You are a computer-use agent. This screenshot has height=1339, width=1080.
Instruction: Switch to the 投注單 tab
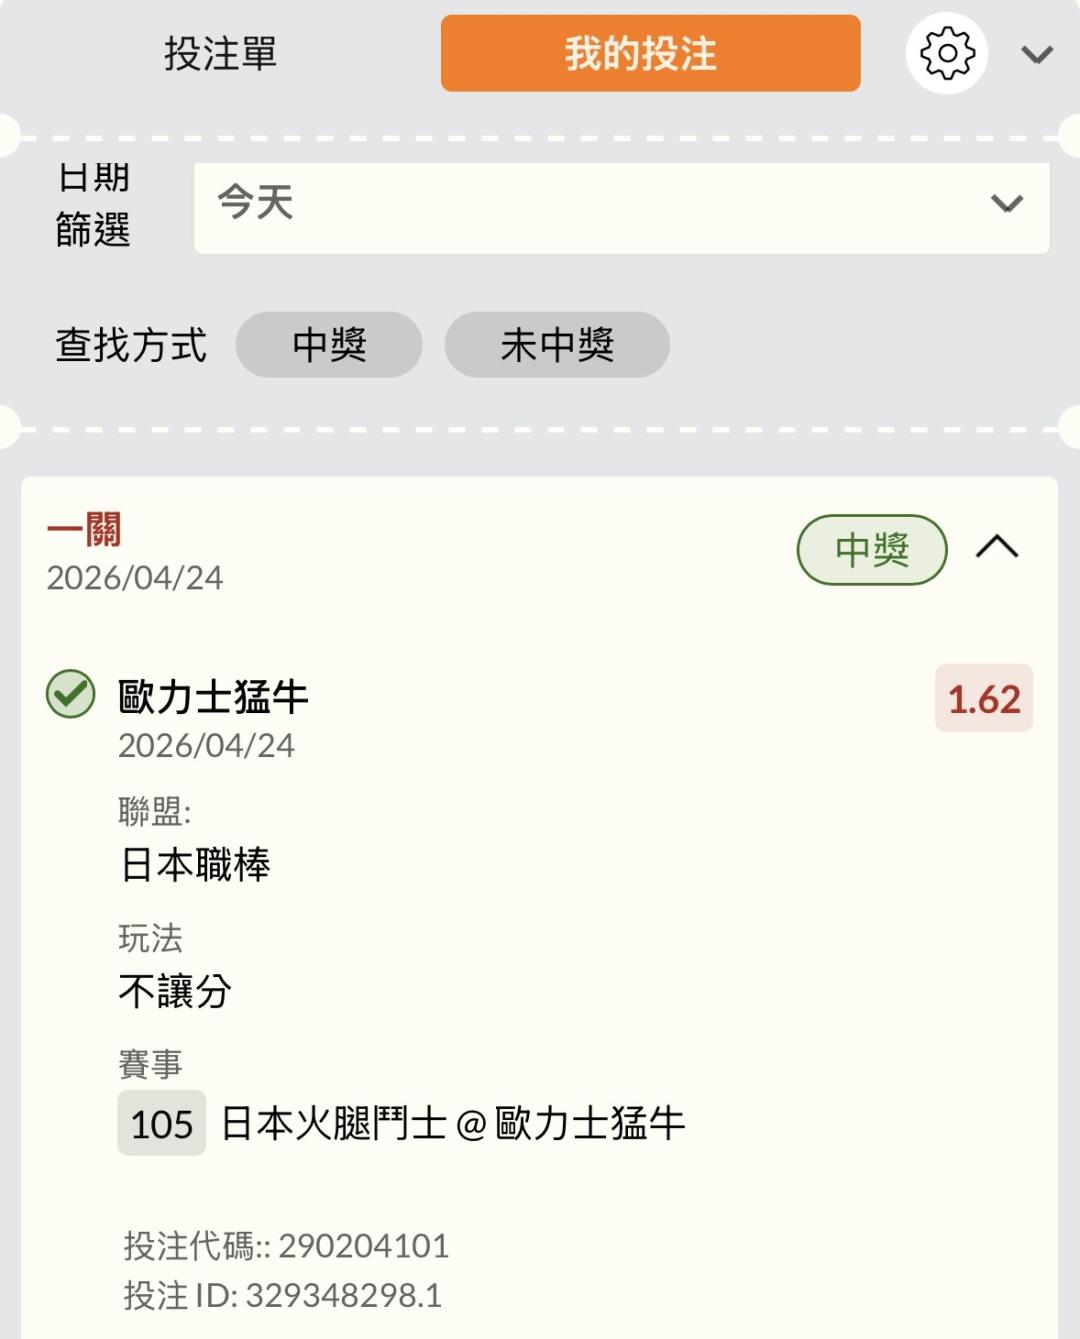[221, 54]
